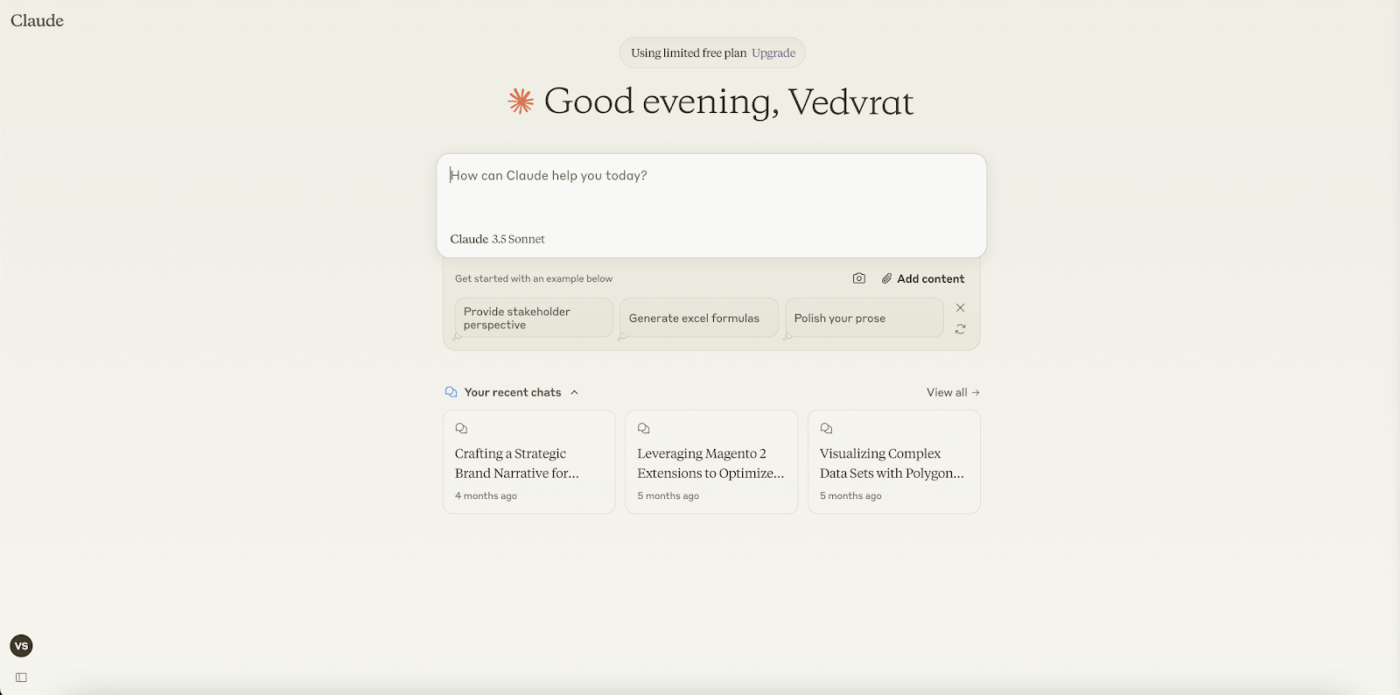Follow the Upgrade plan link

tap(773, 53)
